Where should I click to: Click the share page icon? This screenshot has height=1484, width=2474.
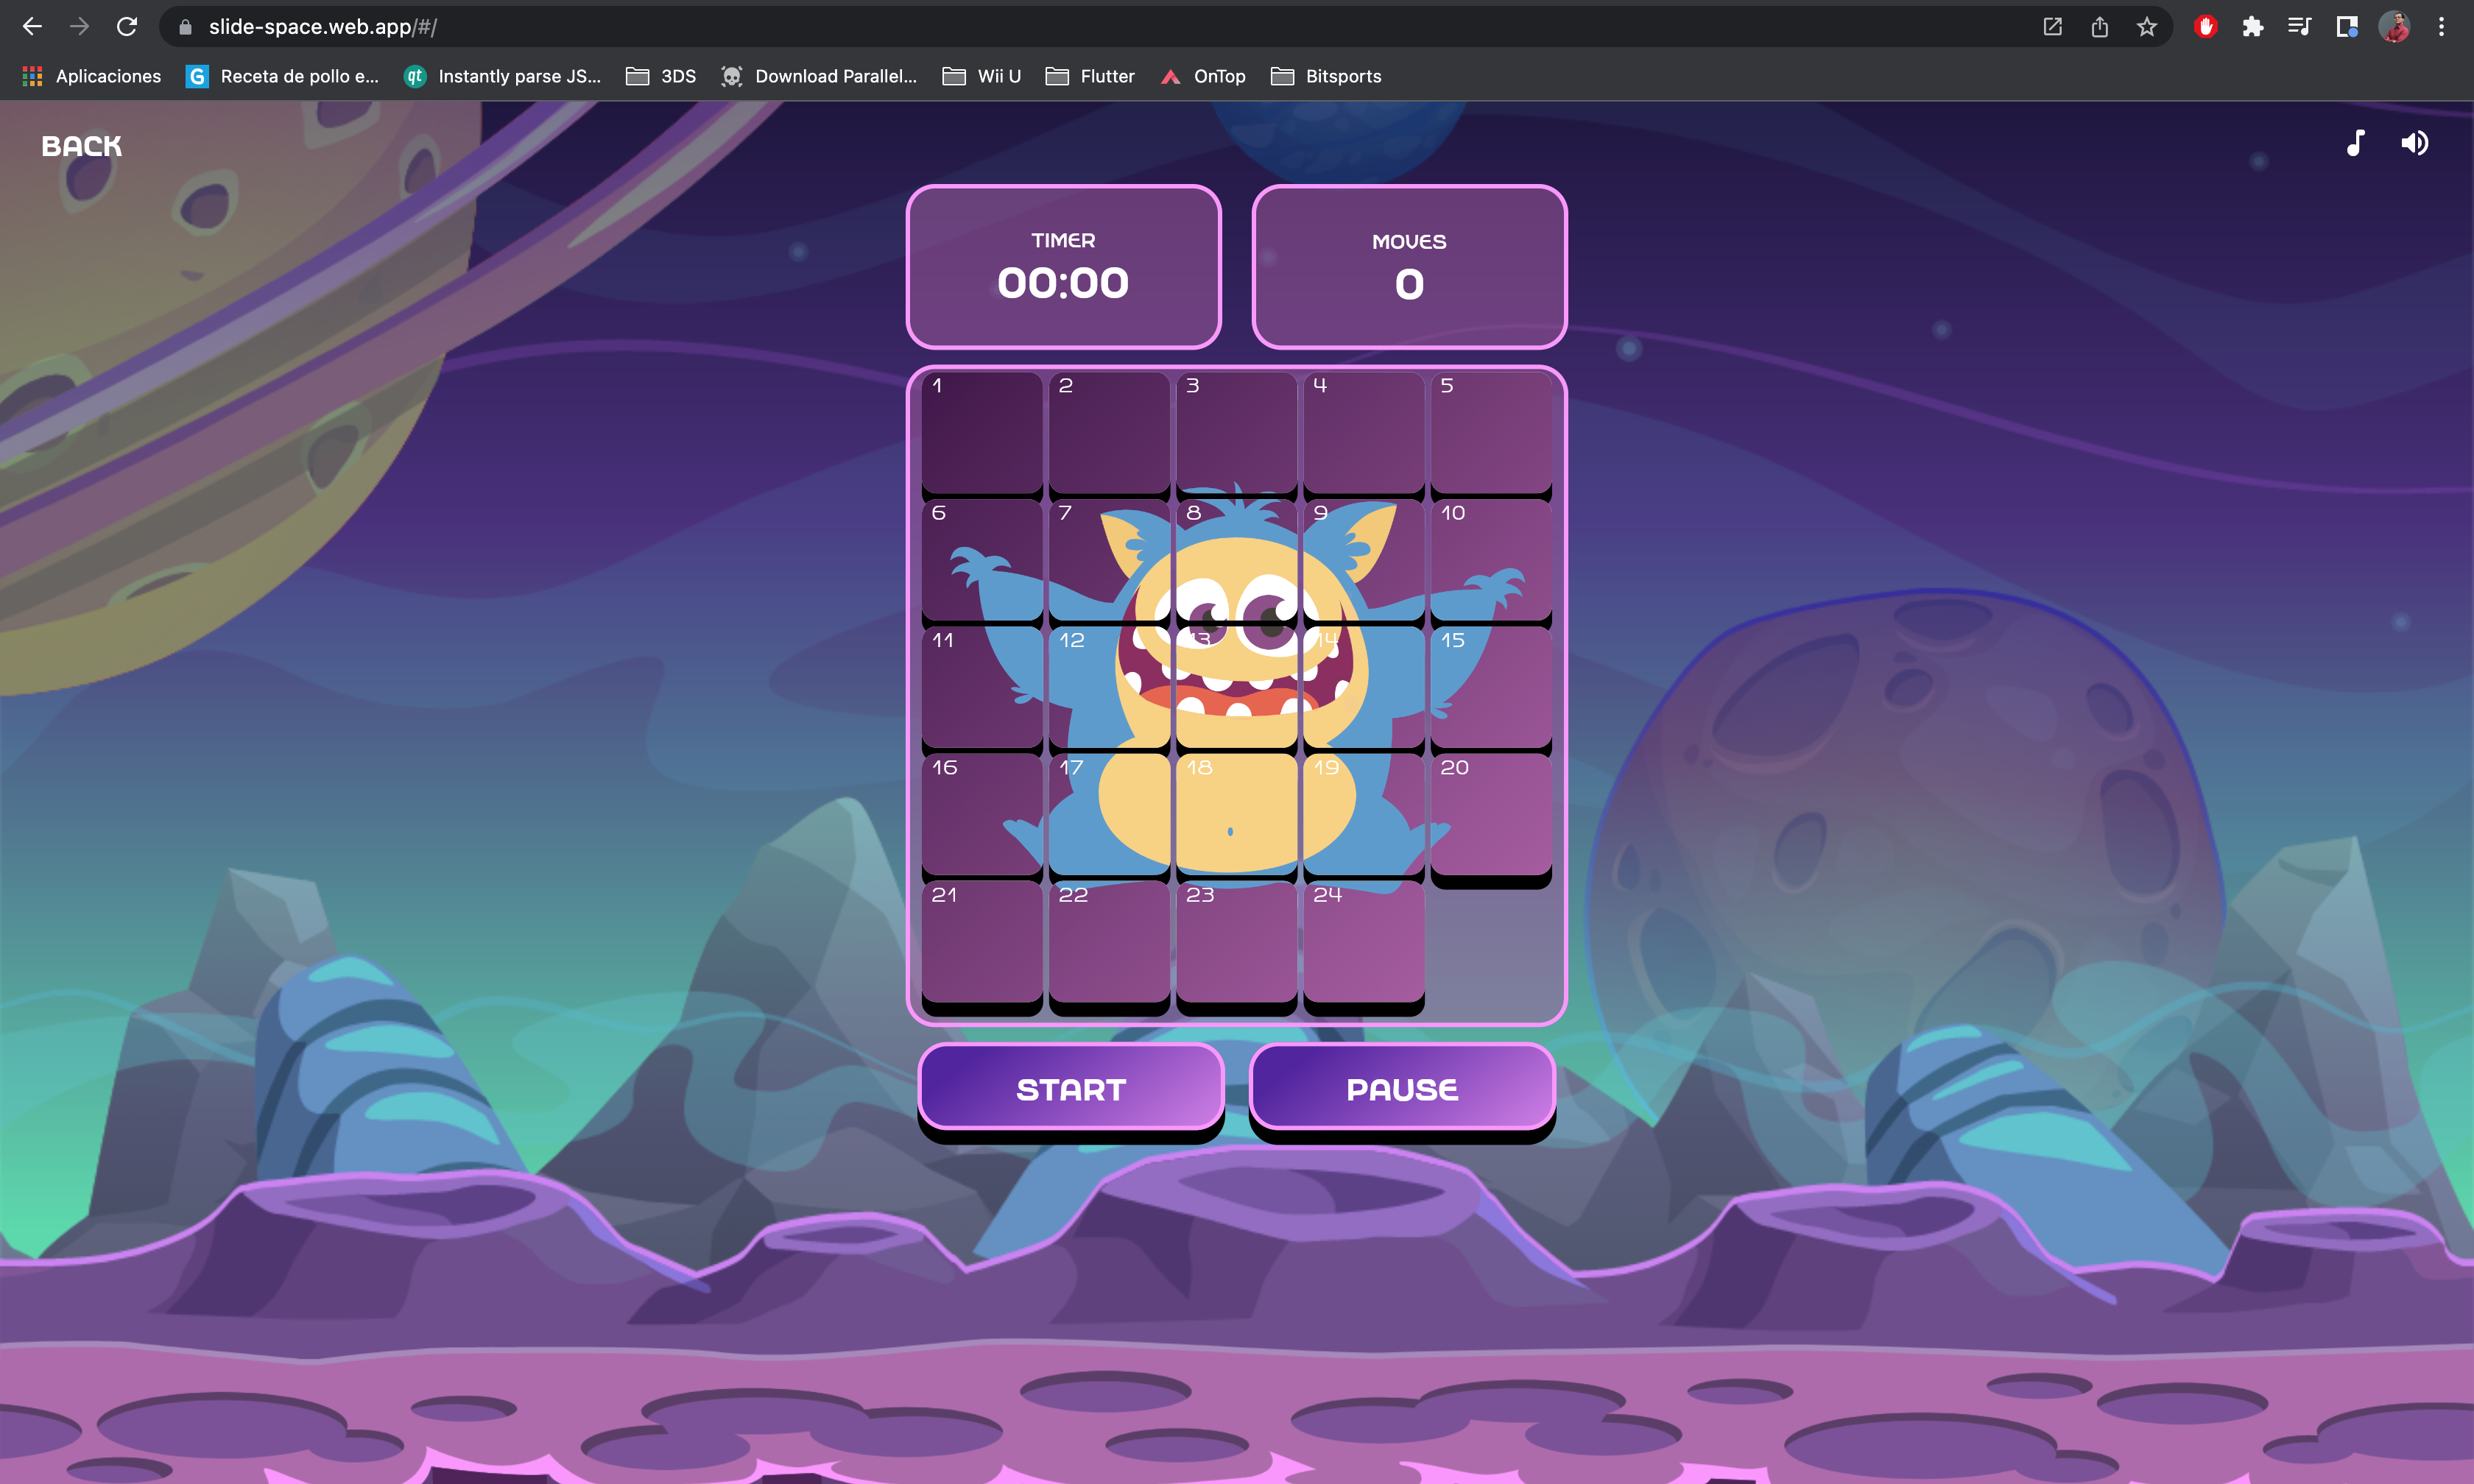pos(2099,27)
